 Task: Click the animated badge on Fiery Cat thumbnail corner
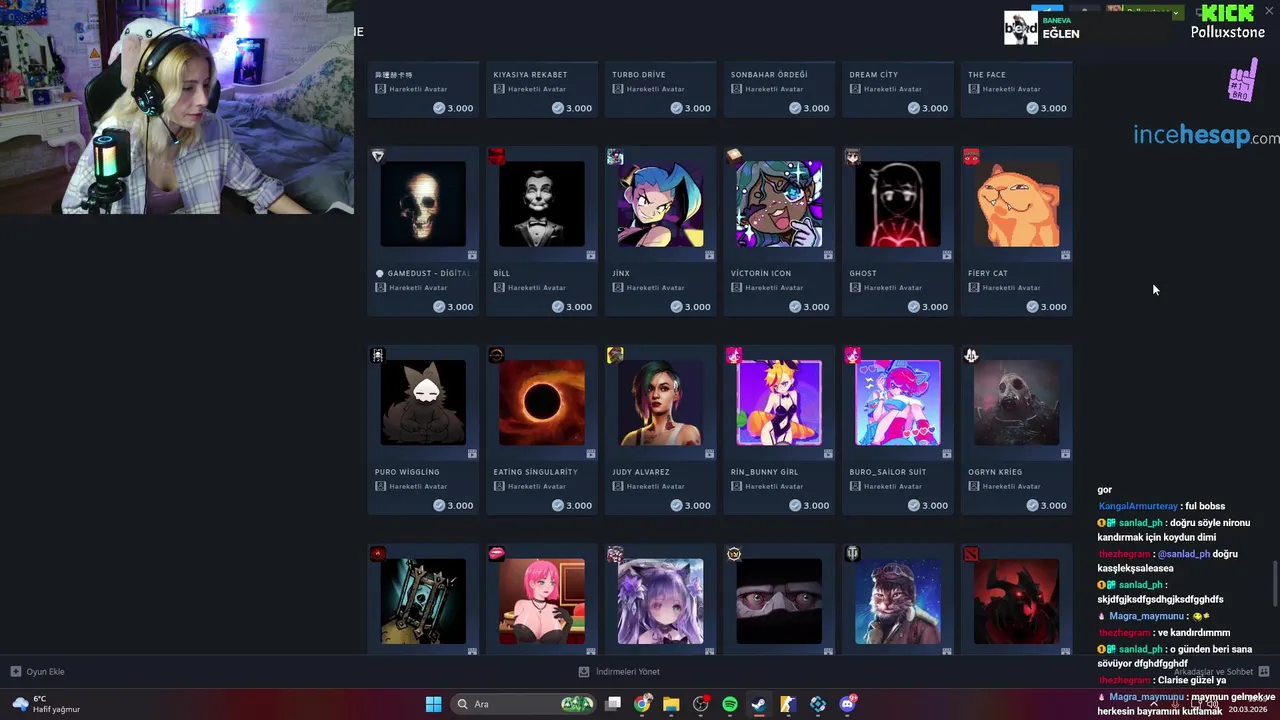click(x=1066, y=255)
